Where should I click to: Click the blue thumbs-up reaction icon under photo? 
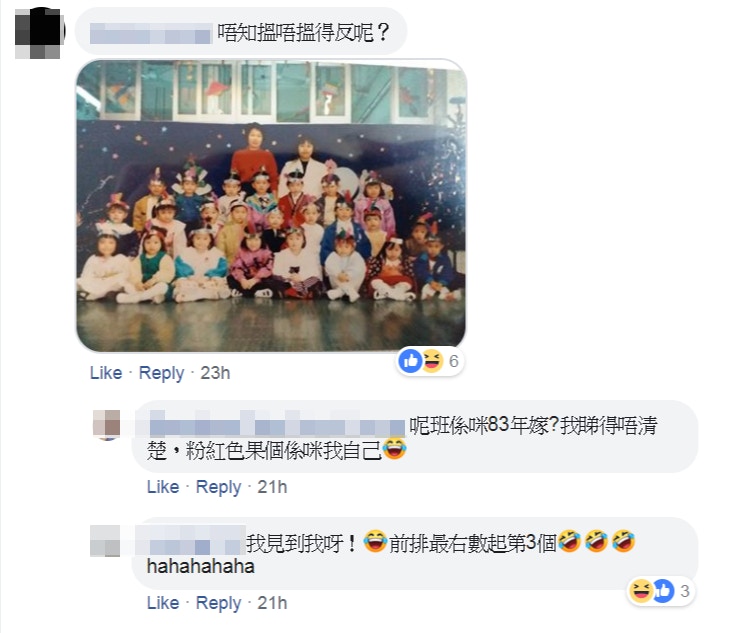(410, 361)
